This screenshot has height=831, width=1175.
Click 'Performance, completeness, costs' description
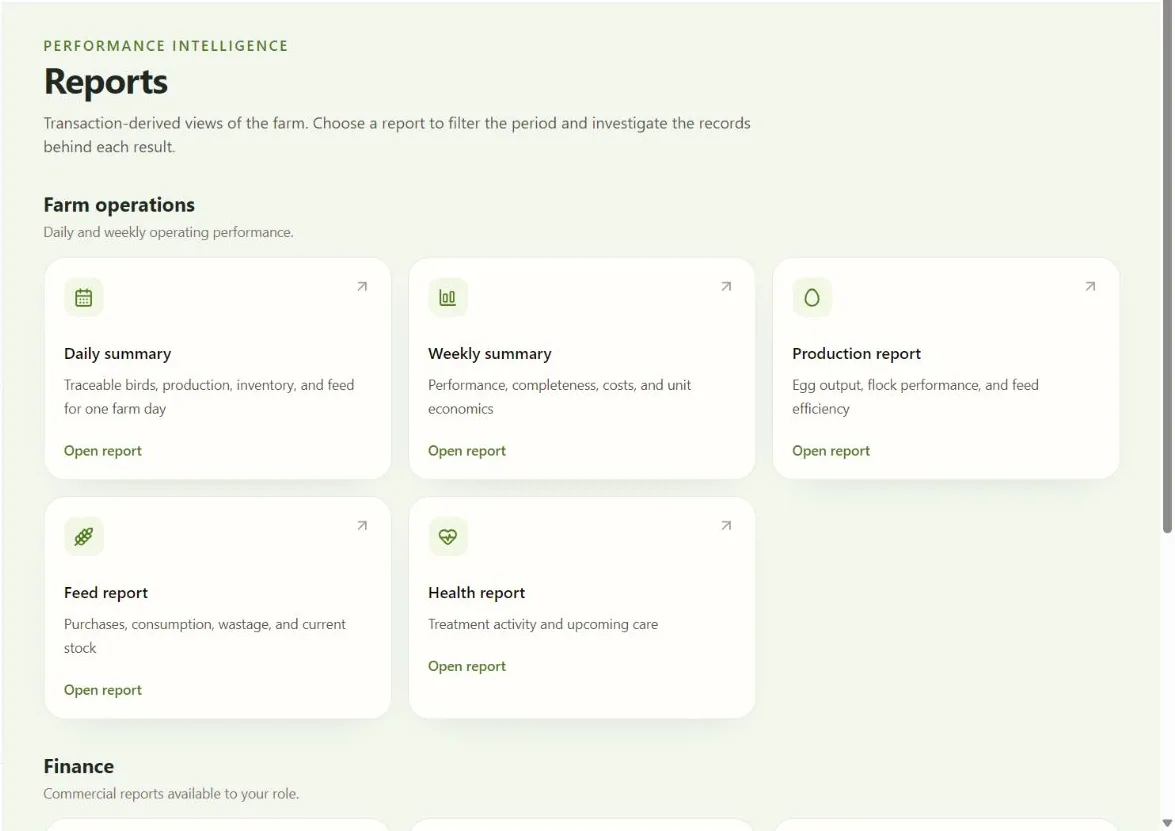coord(560,396)
